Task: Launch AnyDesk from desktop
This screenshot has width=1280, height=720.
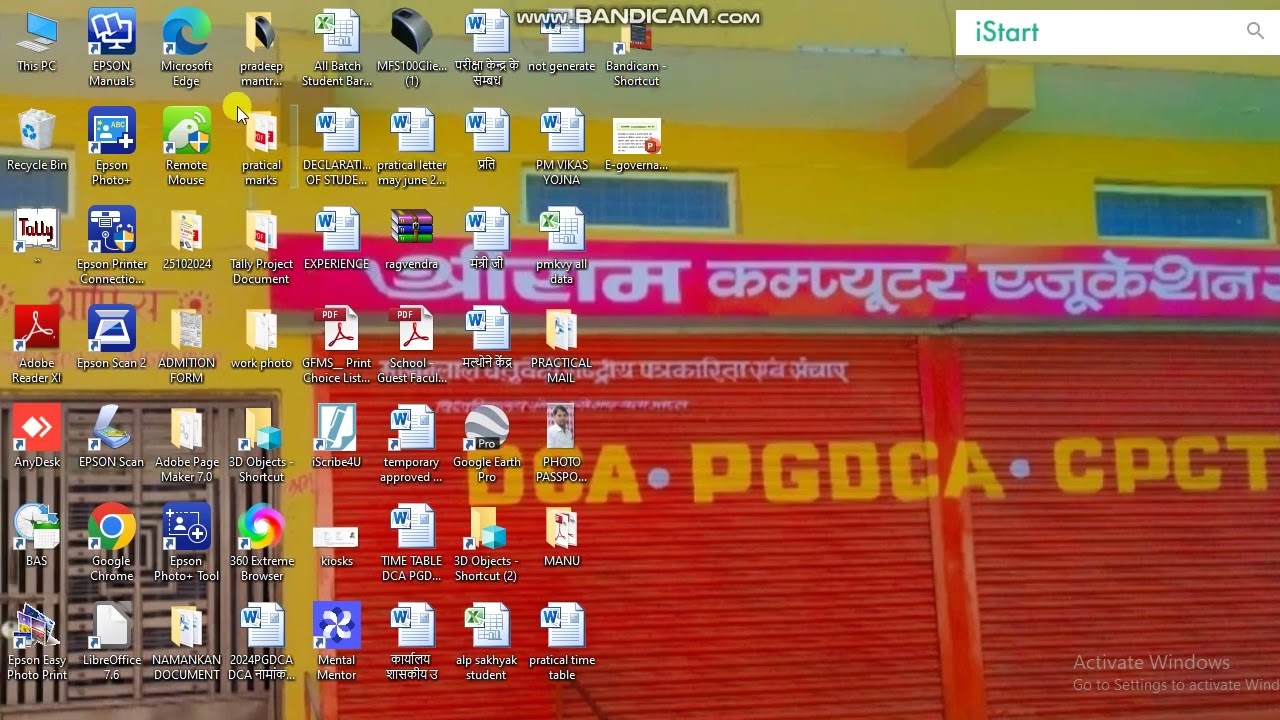Action: (37, 438)
